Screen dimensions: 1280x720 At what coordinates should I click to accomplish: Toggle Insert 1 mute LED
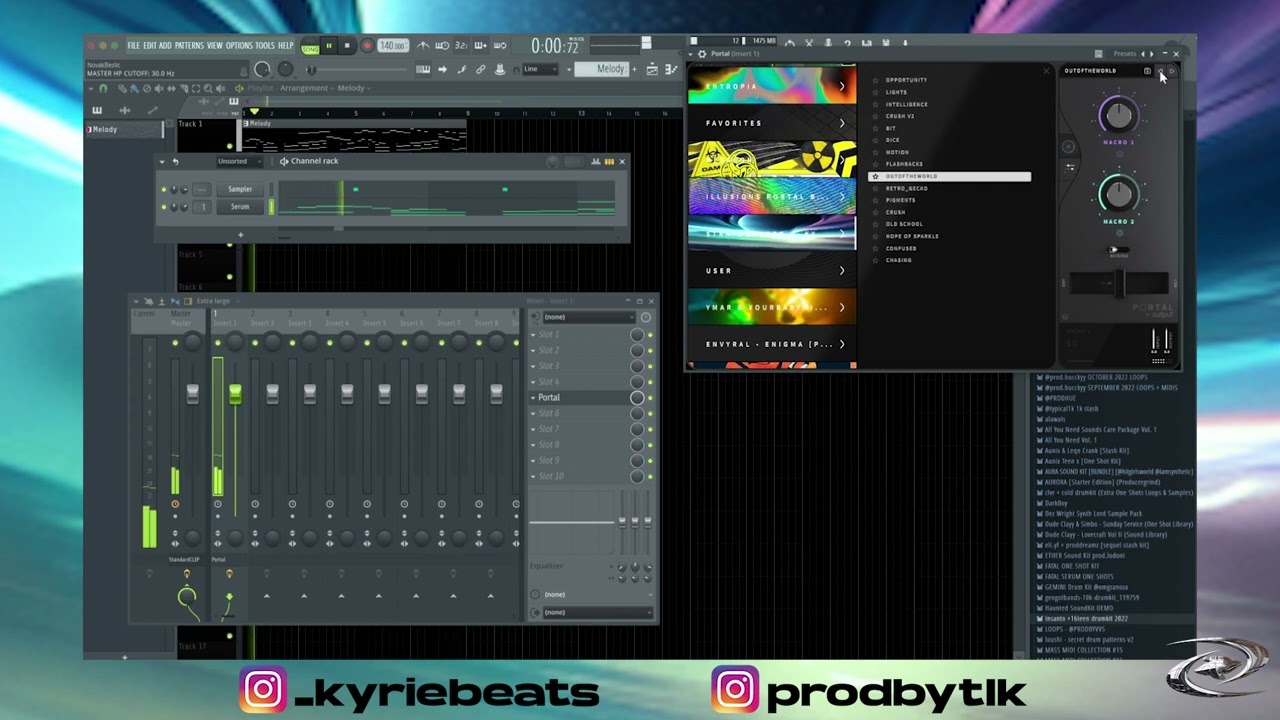click(217, 343)
